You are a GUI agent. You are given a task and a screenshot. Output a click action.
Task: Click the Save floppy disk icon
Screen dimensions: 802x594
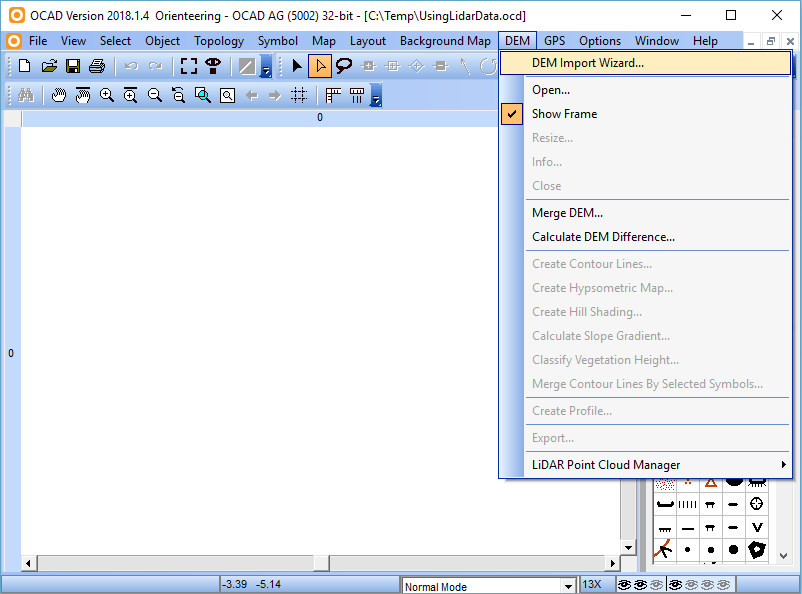73,66
